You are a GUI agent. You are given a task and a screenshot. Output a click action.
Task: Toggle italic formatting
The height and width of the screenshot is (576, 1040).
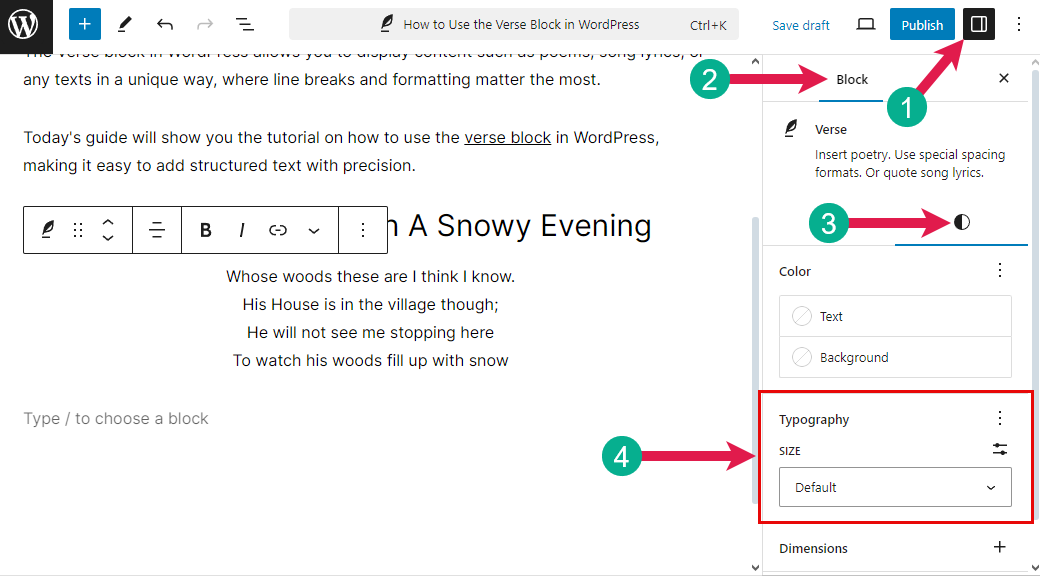pos(241,229)
